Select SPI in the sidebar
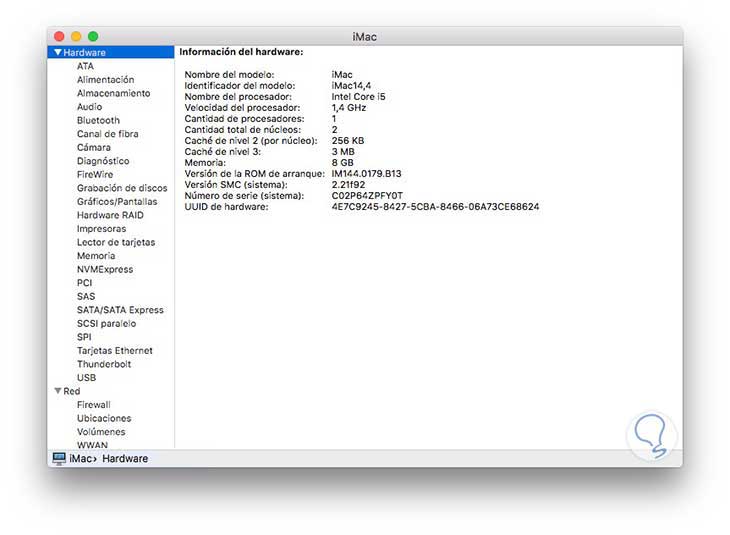Screen dimensions: 730x535 pos(84,337)
